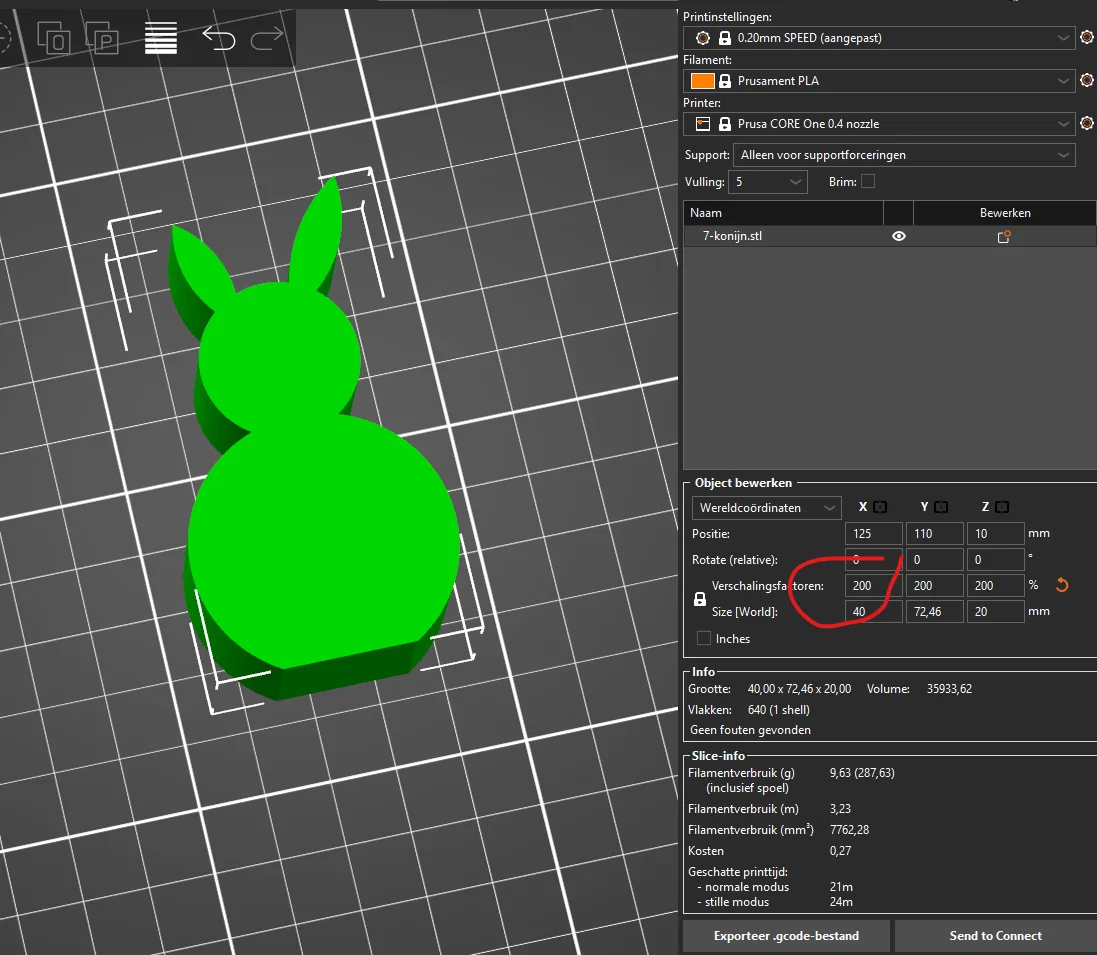
Task: Enable the Brim checkbox
Action: 868,181
